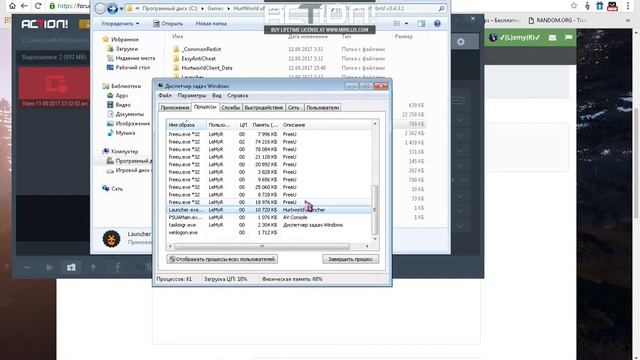640x360 pixels.
Task: Open the (L)emy(R) user profile link
Action: click(x=514, y=38)
